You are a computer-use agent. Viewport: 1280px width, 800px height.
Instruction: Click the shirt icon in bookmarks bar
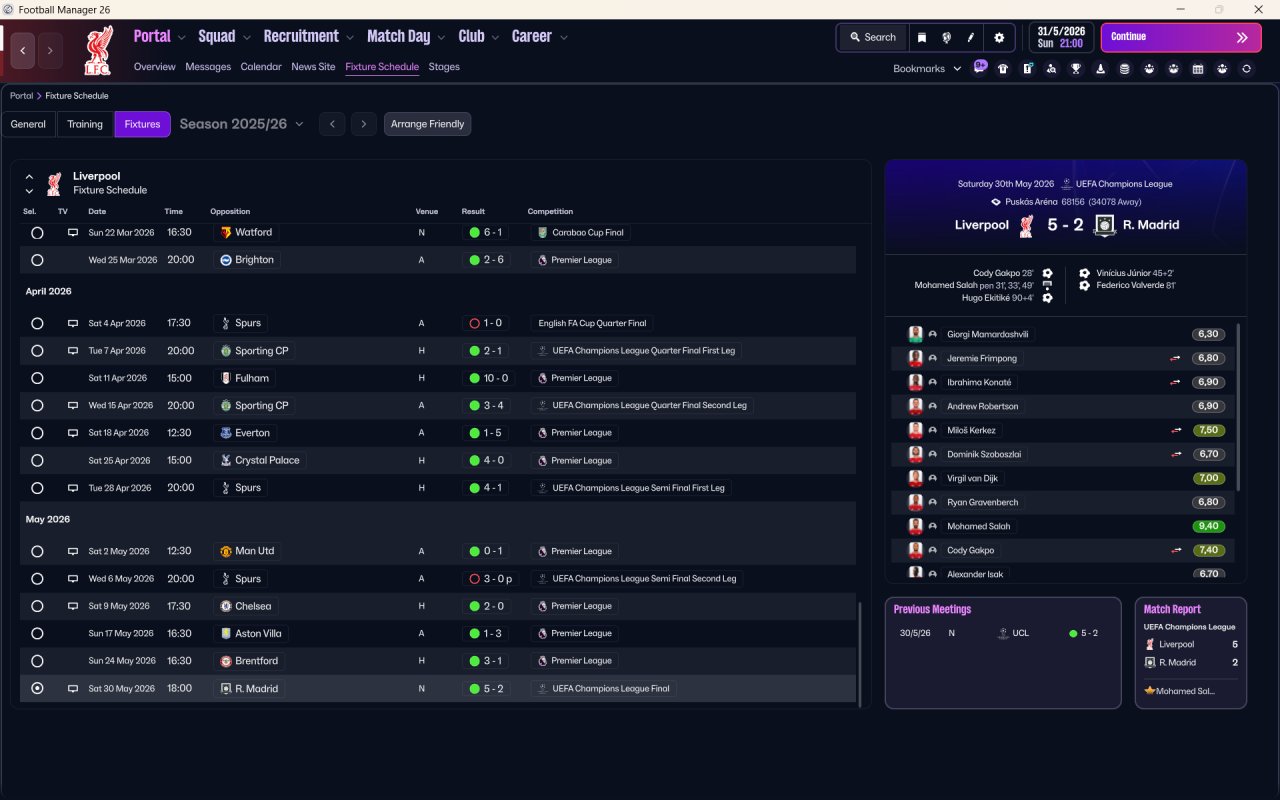click(x=1003, y=69)
